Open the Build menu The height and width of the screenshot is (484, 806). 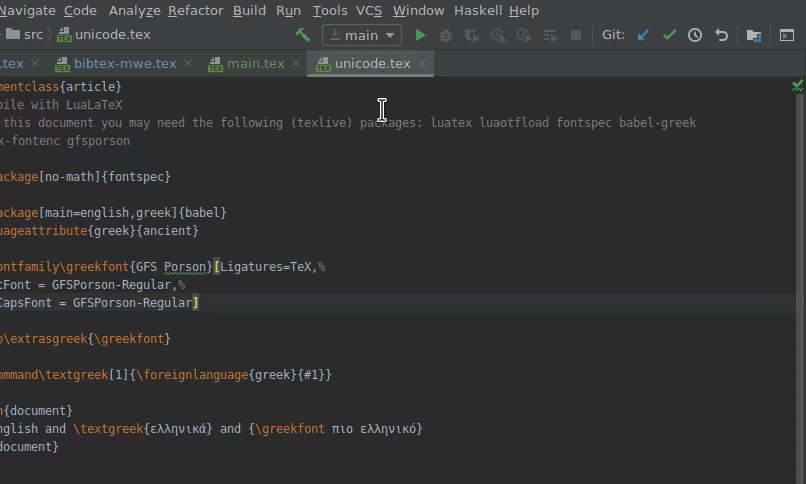click(x=249, y=10)
